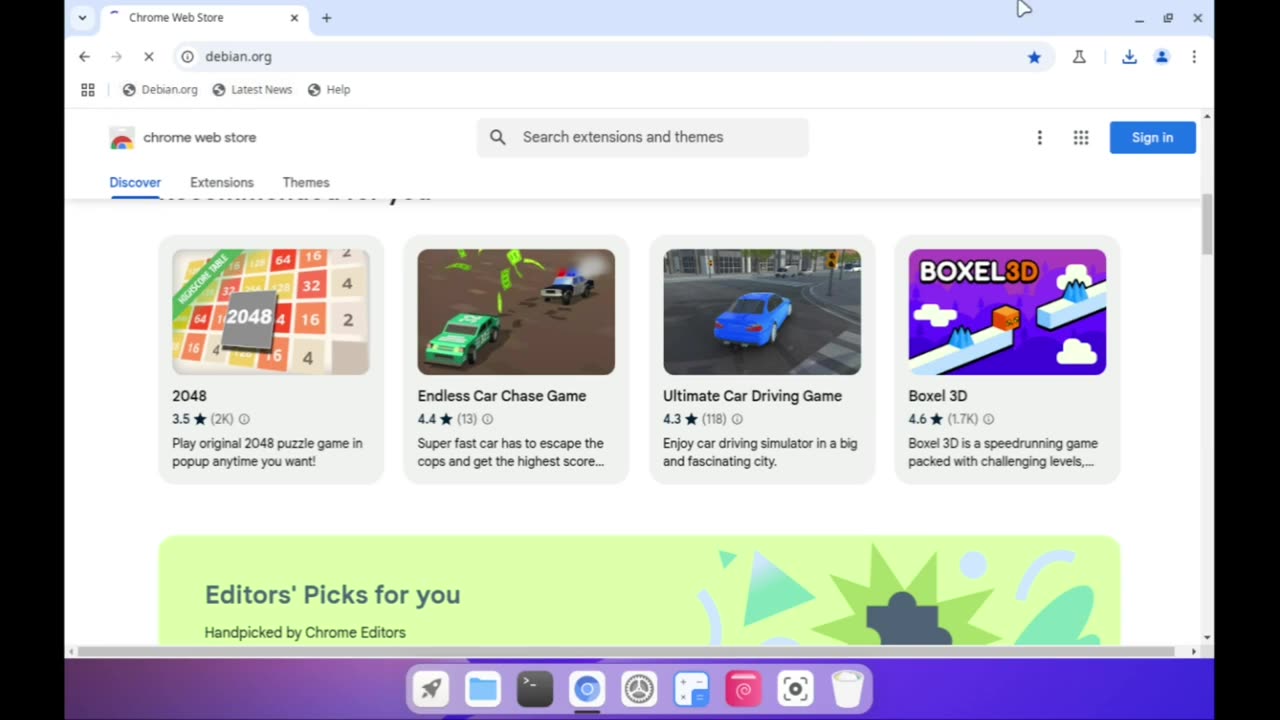Click Ultimate Car Driving Game title
This screenshot has height=720, width=1280.
pyautogui.click(x=752, y=396)
